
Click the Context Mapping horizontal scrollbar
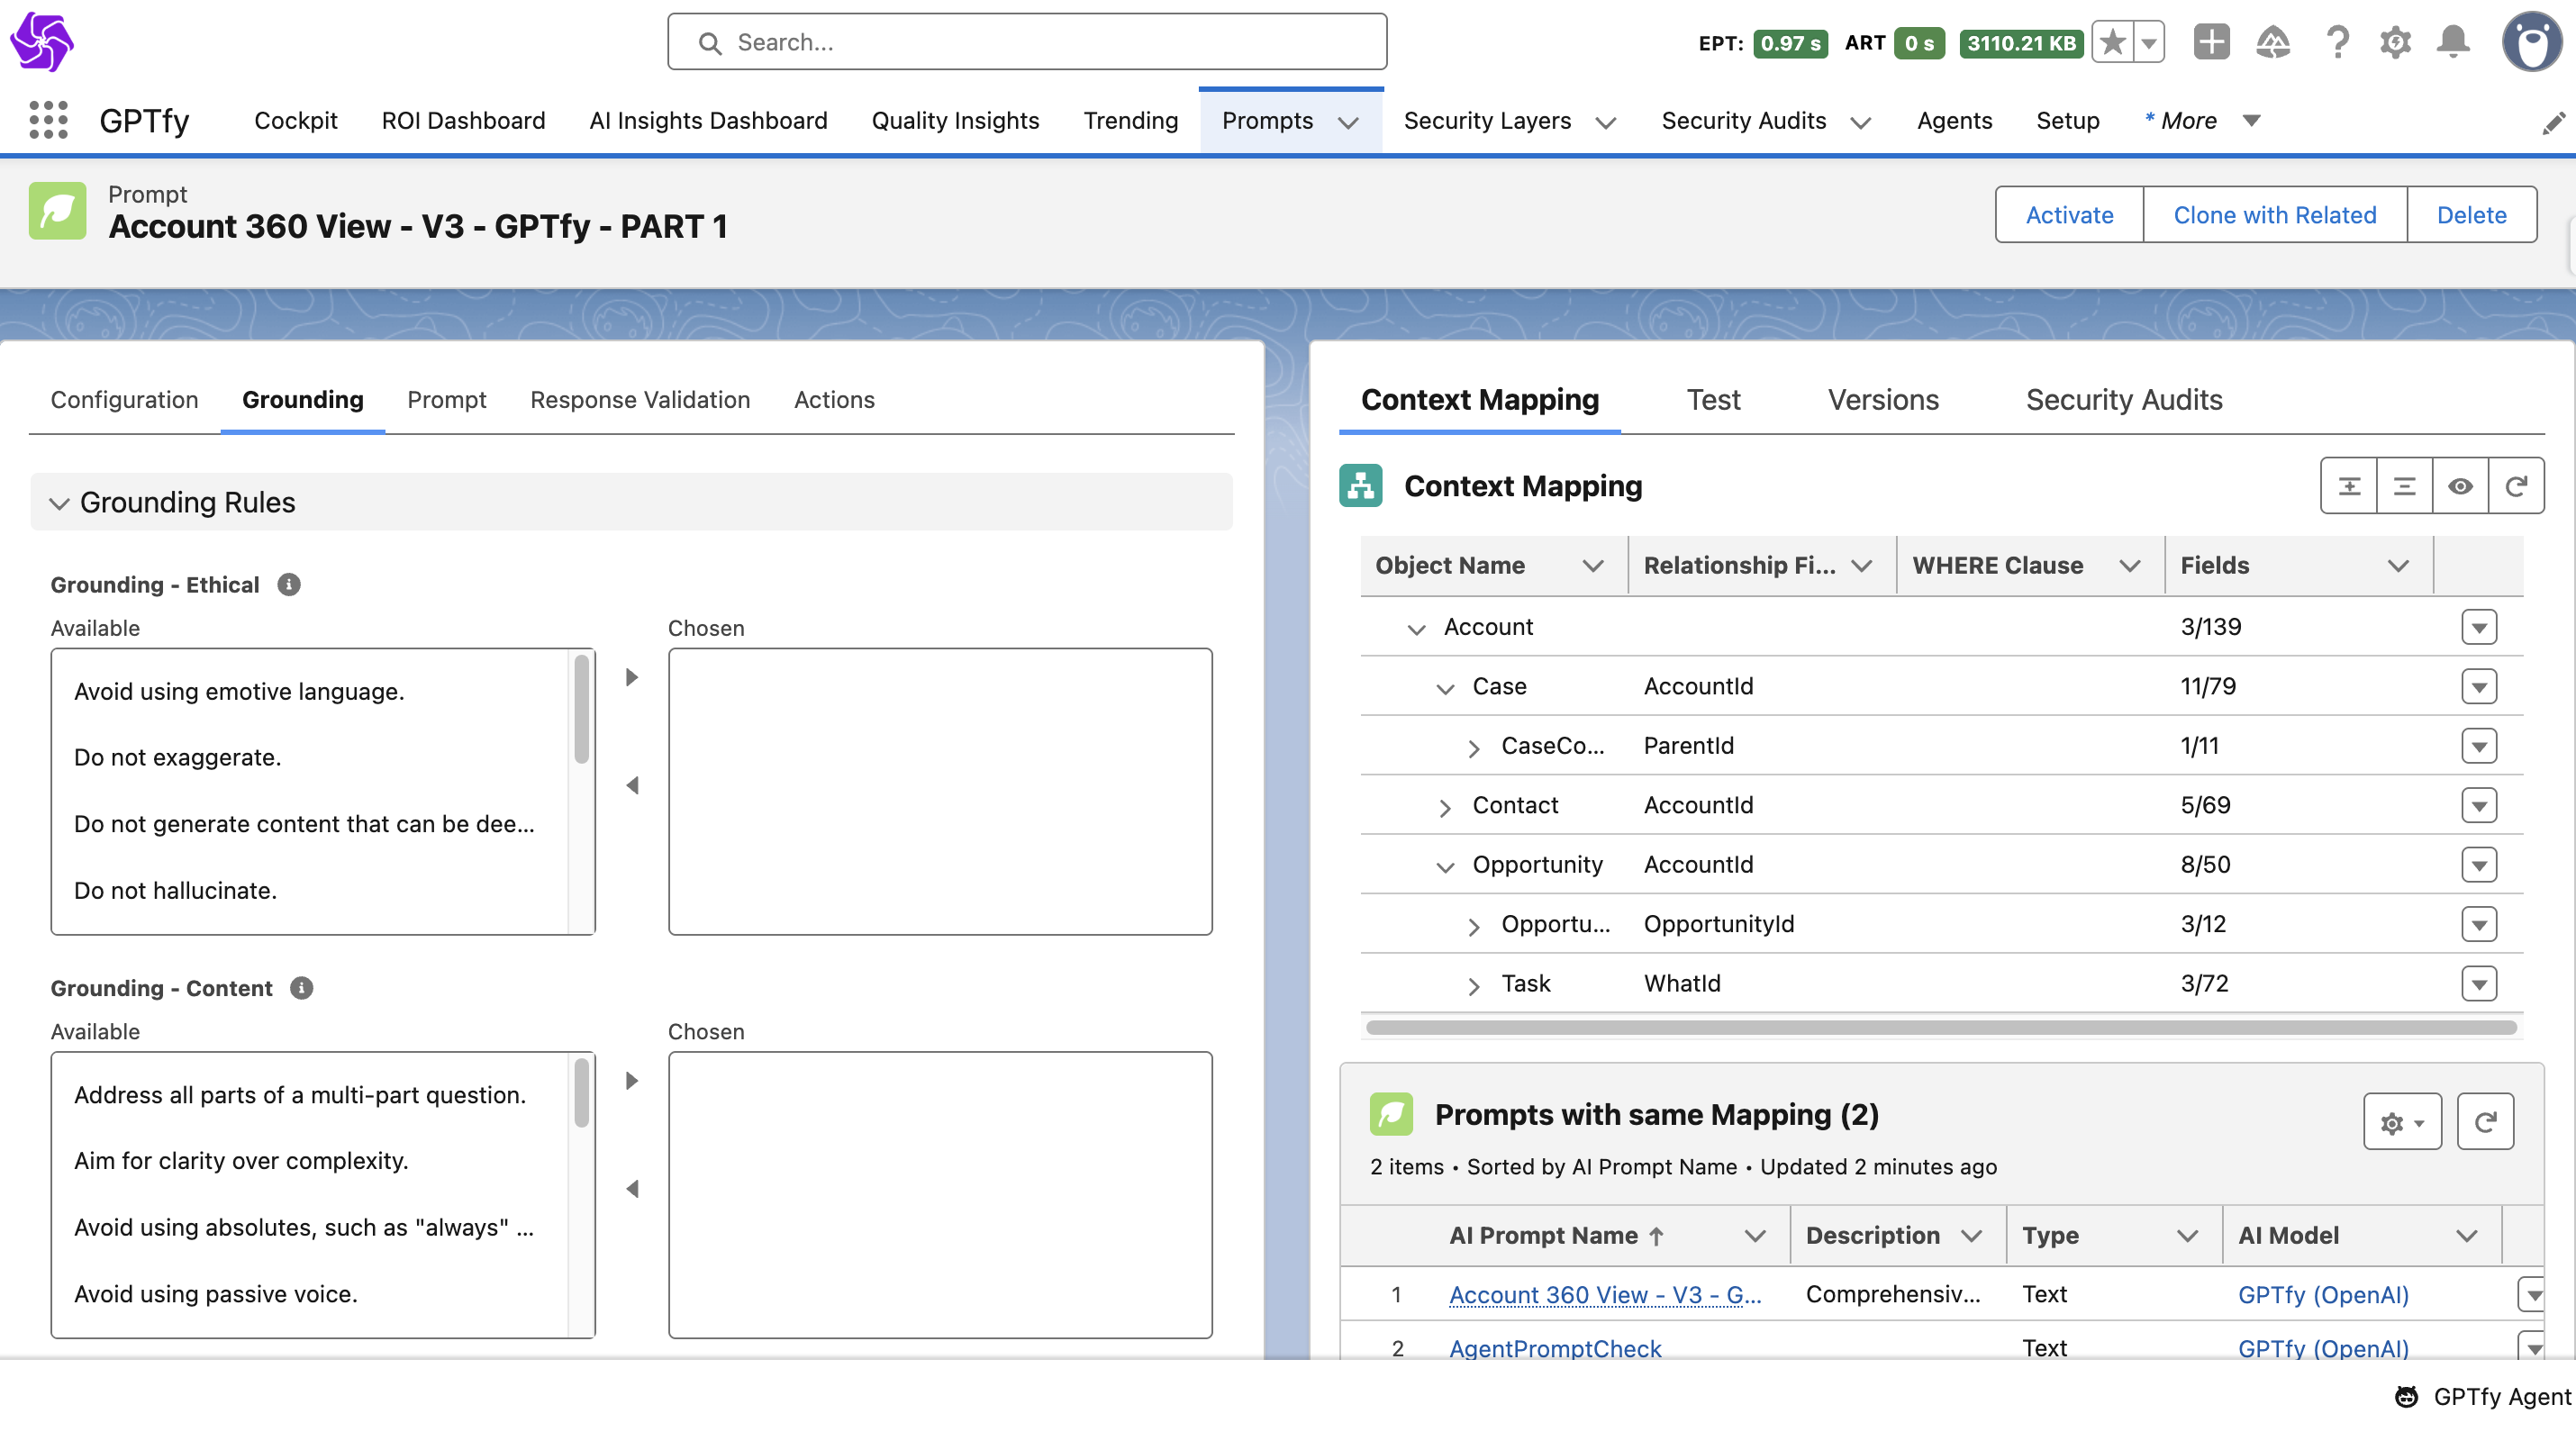click(1940, 1028)
